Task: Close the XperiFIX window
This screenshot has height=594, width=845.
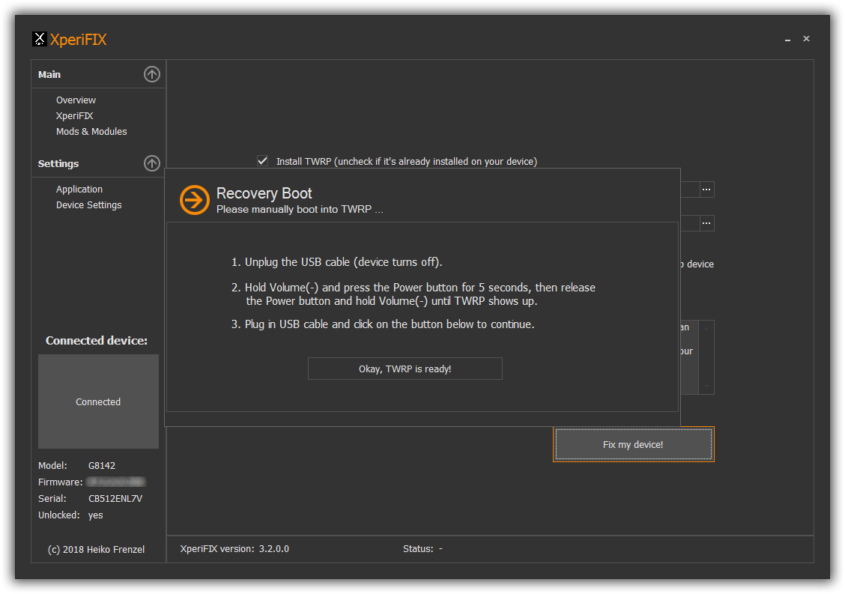Action: pos(806,39)
